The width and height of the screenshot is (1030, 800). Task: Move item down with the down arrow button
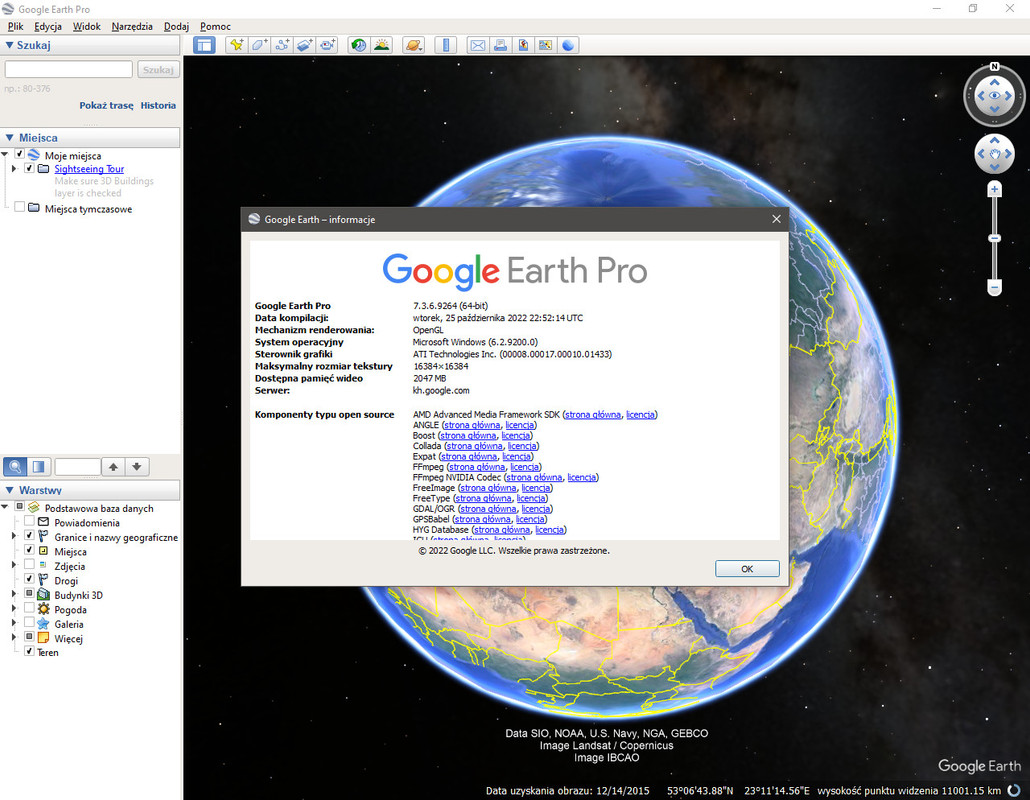click(137, 467)
